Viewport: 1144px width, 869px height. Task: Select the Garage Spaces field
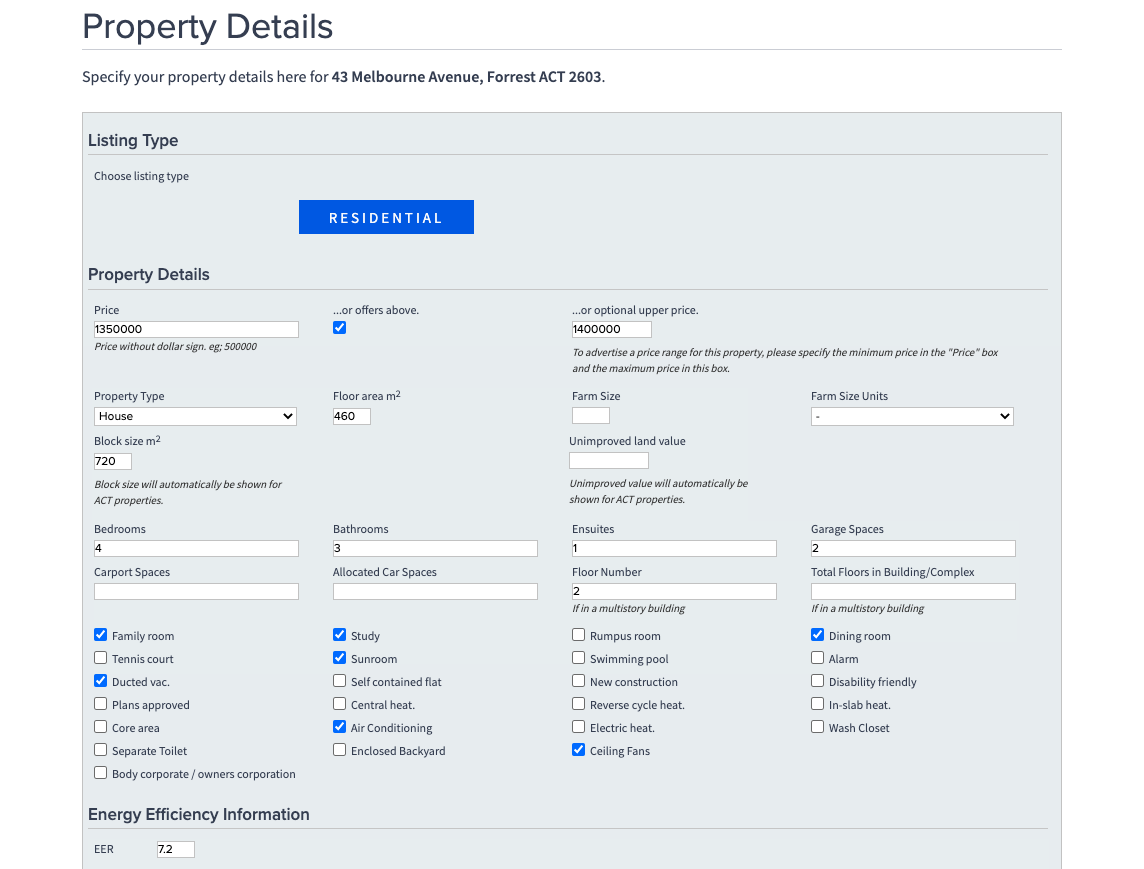tap(912, 548)
